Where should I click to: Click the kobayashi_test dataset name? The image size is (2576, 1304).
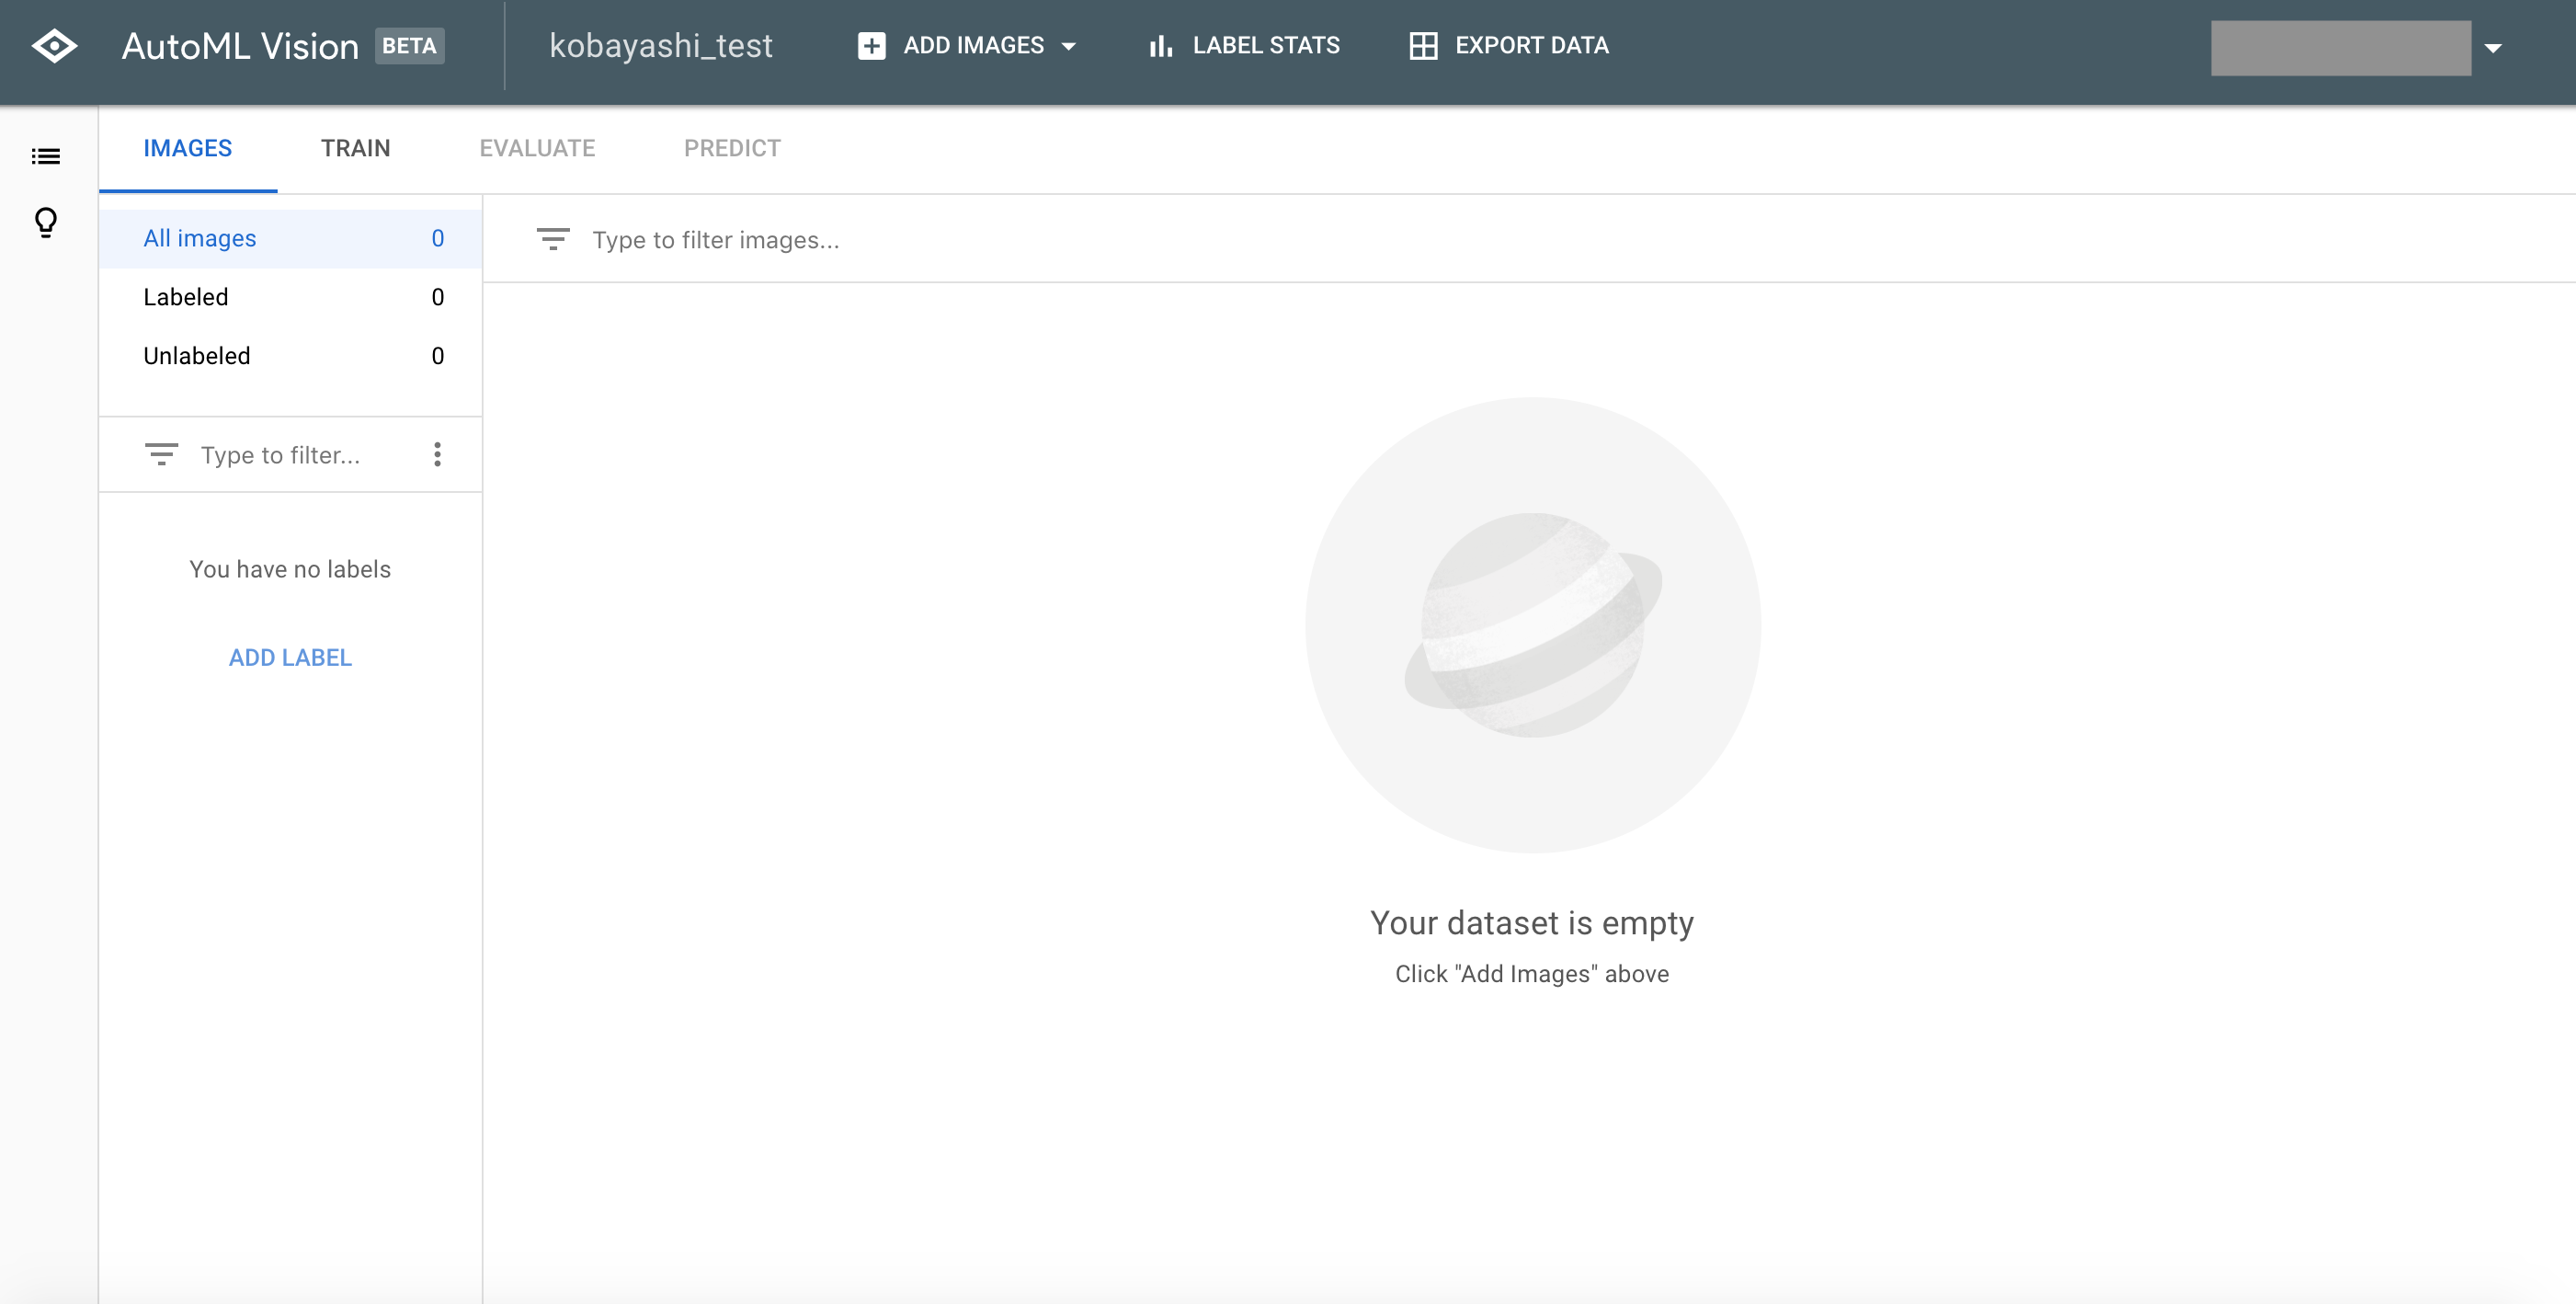[661, 46]
